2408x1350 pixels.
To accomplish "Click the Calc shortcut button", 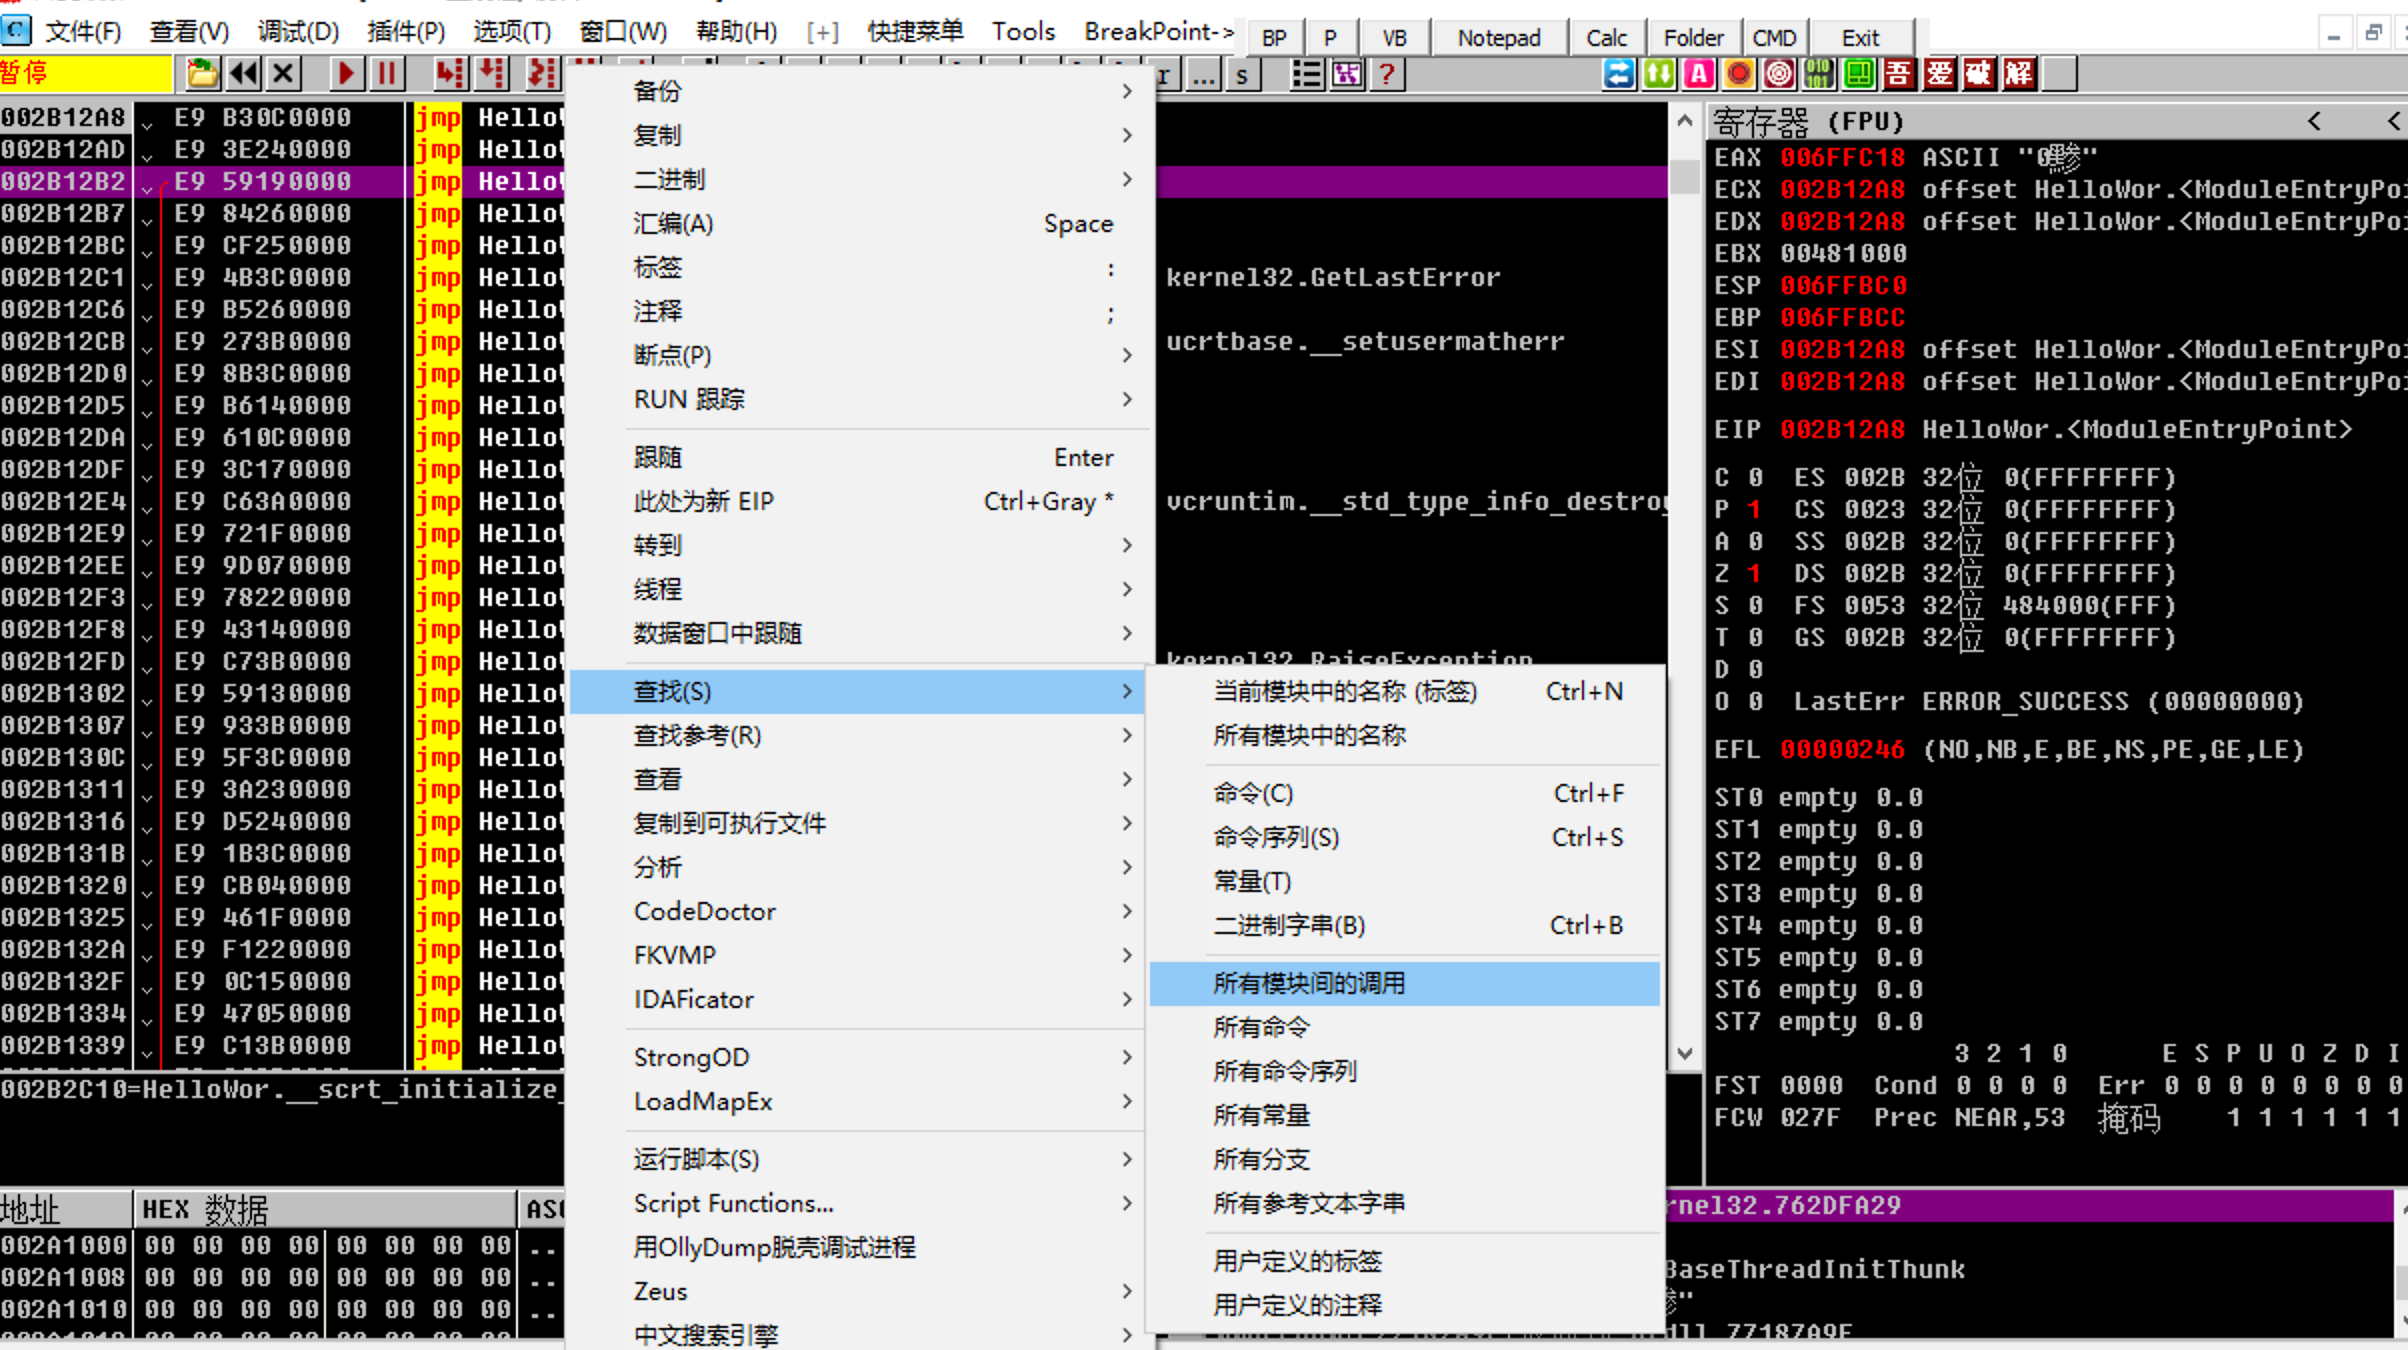I will point(1606,37).
